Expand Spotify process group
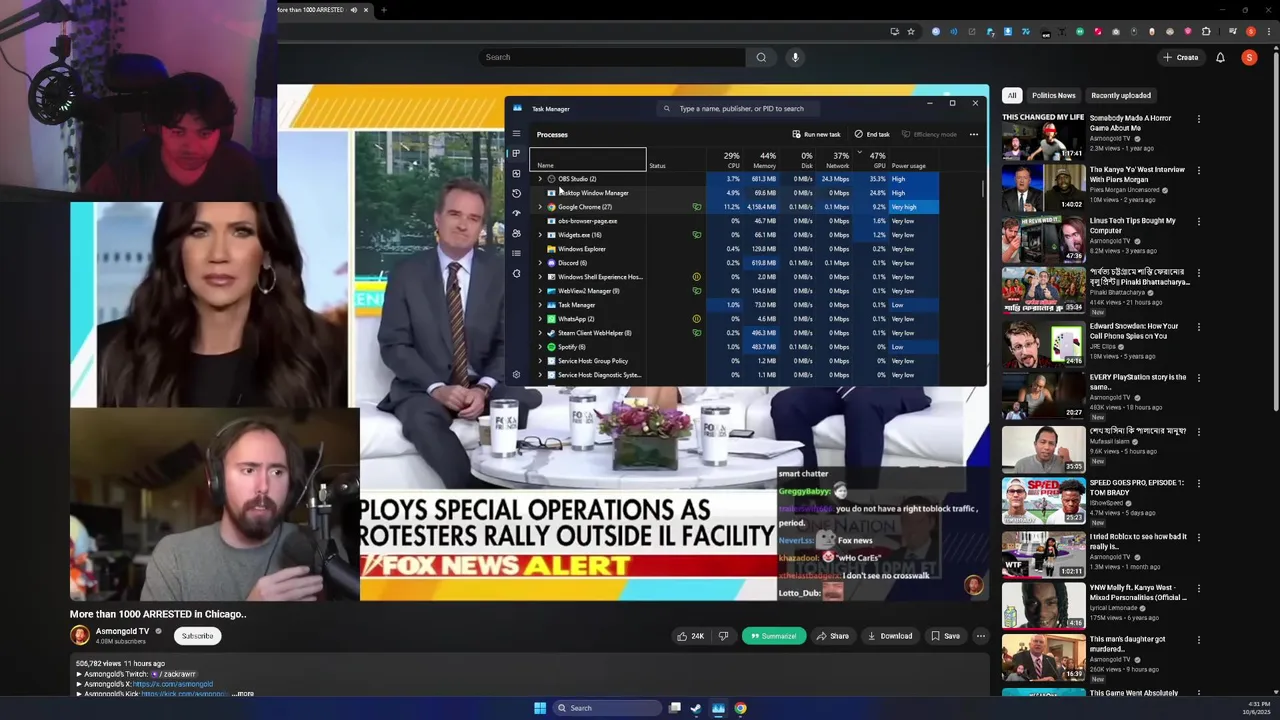Viewport: 1280px width, 720px height. [540, 347]
